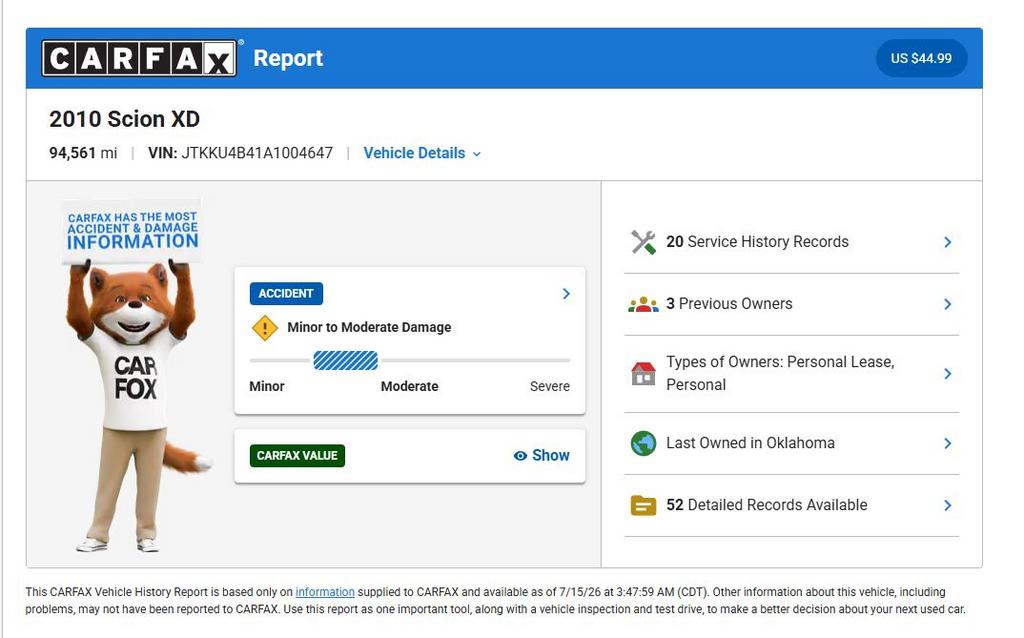The width and height of the screenshot is (1024, 638).
Task: Click the CARFAX logo
Action: coord(139,58)
